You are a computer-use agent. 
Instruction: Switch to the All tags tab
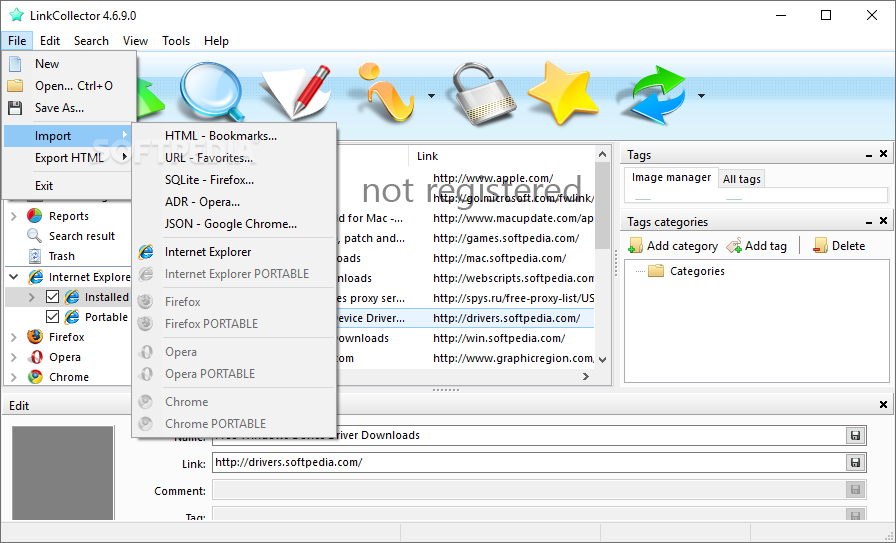(x=742, y=179)
